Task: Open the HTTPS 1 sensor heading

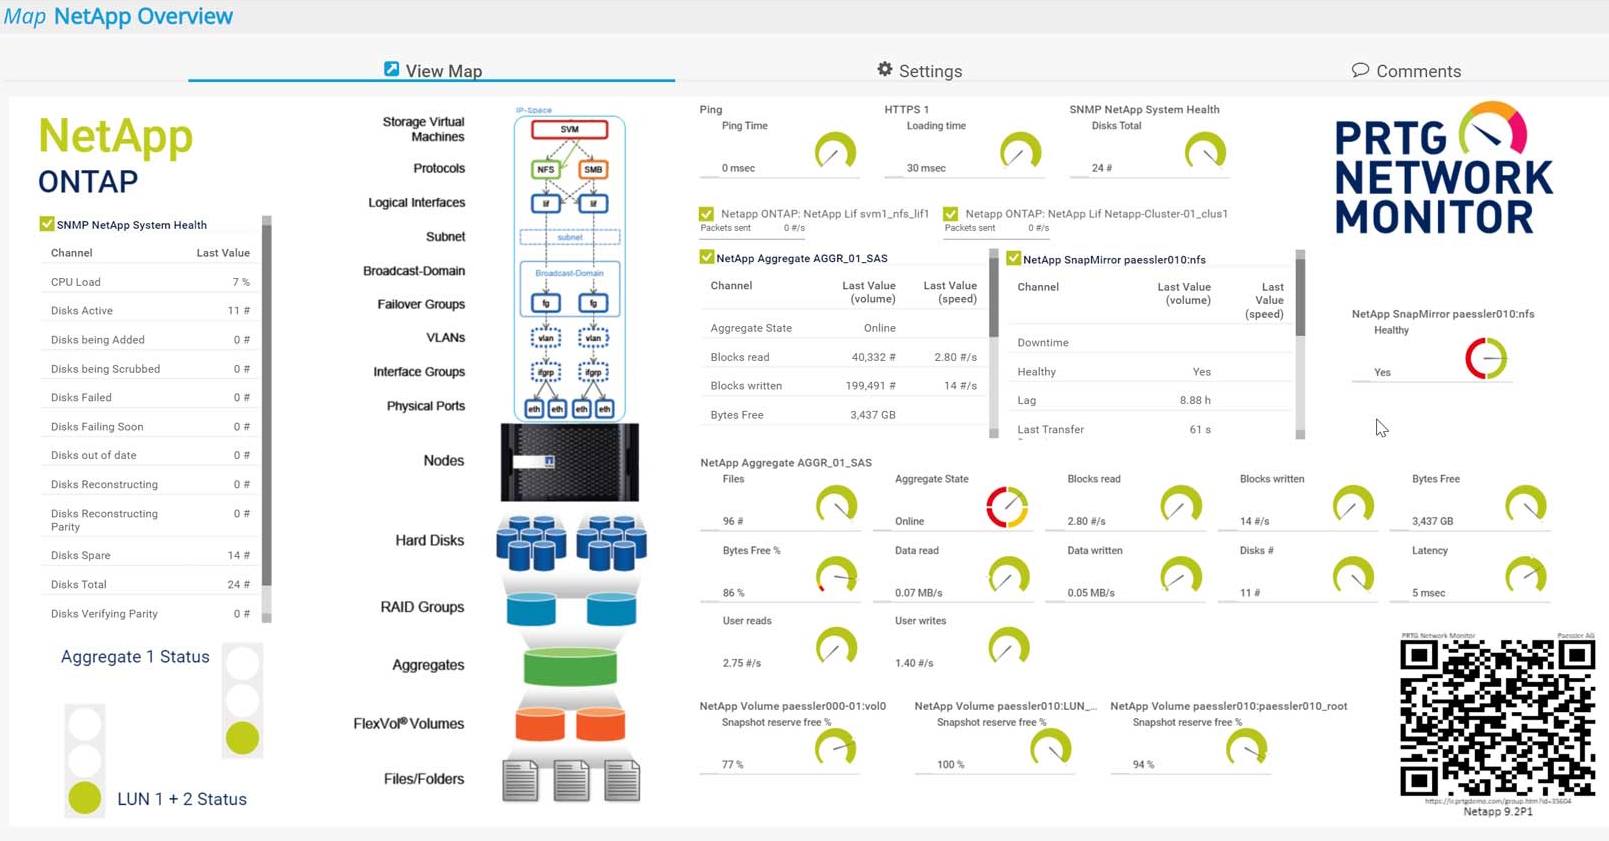Action: click(906, 110)
